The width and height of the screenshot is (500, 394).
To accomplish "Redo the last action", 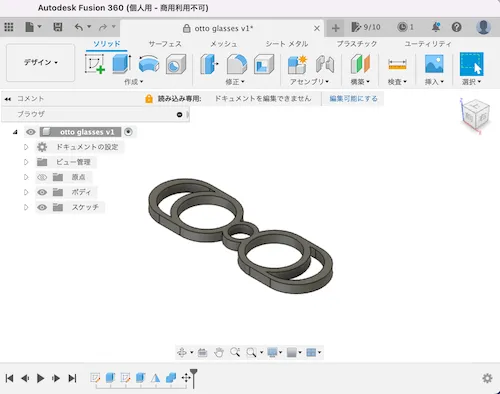I will click(x=103, y=27).
